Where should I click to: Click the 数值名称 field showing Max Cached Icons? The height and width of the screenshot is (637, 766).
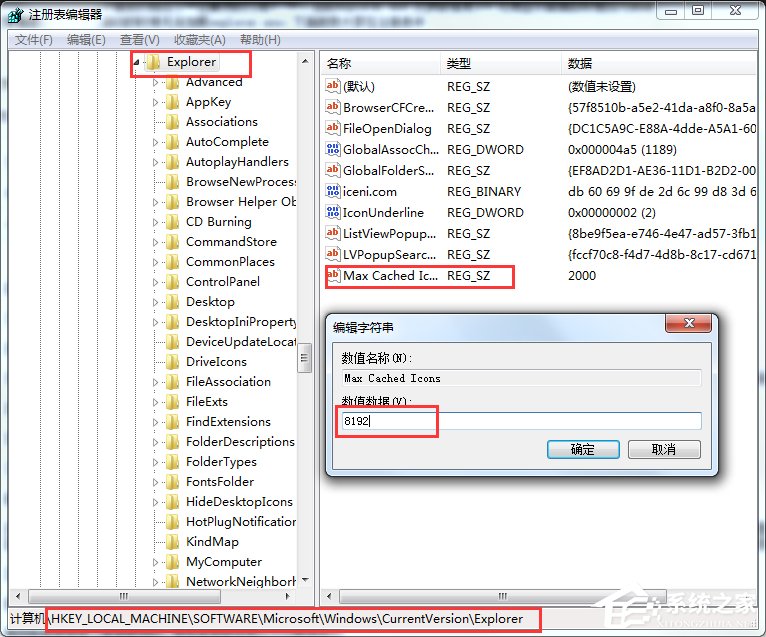[x=521, y=378]
